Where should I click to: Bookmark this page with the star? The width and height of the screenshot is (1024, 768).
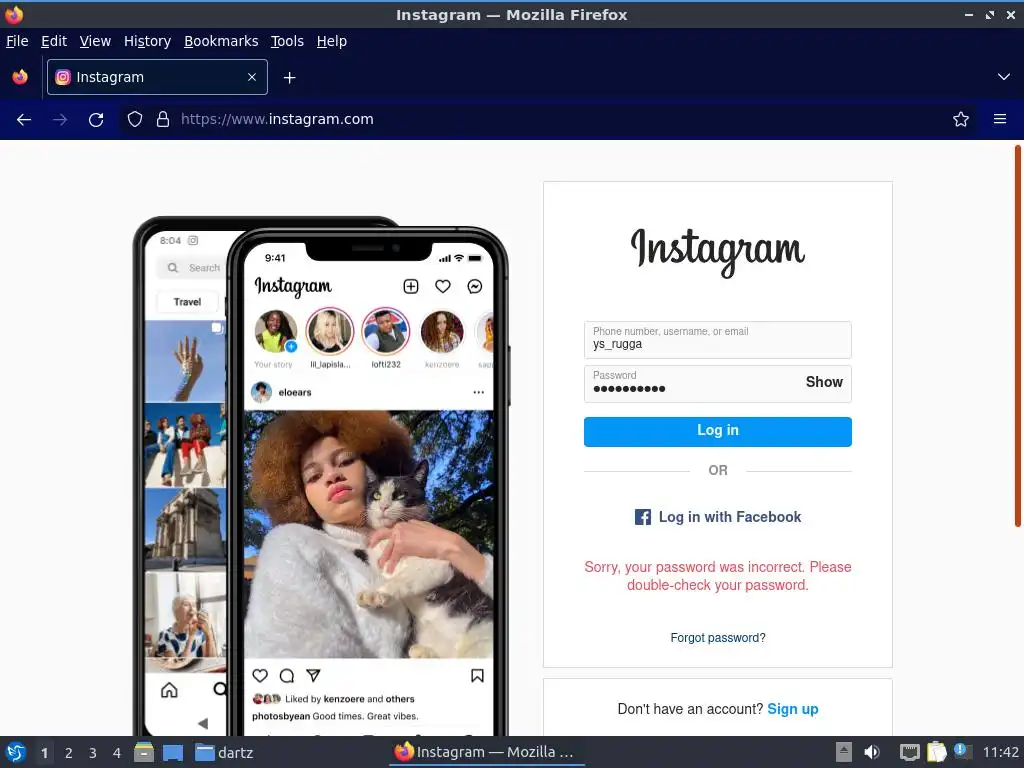tap(961, 119)
